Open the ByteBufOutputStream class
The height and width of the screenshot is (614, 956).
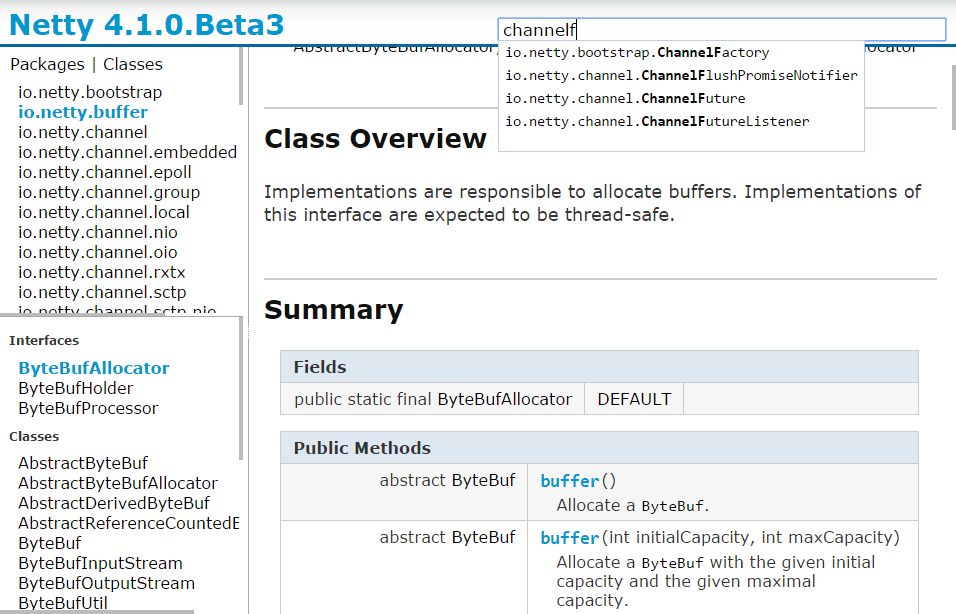[x=106, y=584]
